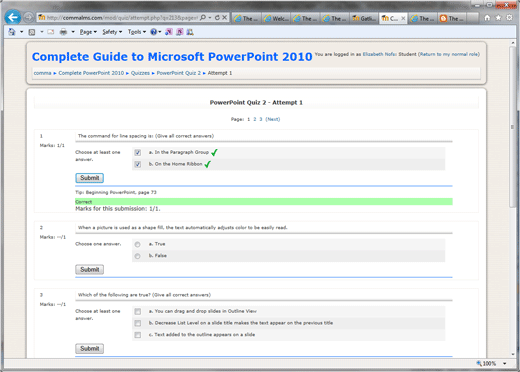Image resolution: width=520 pixels, height=372 pixels.
Task: Open address bar search dropdown arrow
Action: point(210,18)
